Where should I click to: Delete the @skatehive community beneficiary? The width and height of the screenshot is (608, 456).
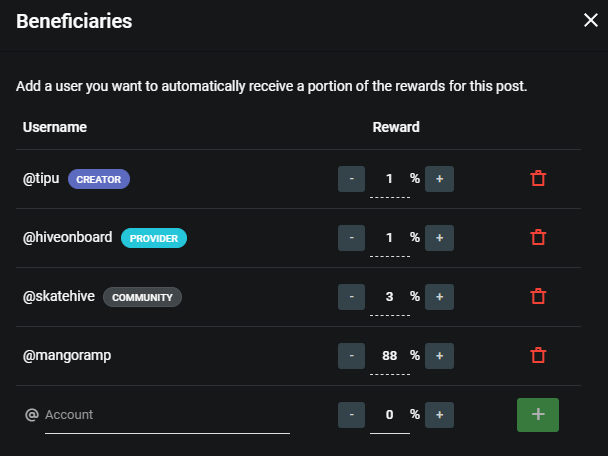pos(538,296)
